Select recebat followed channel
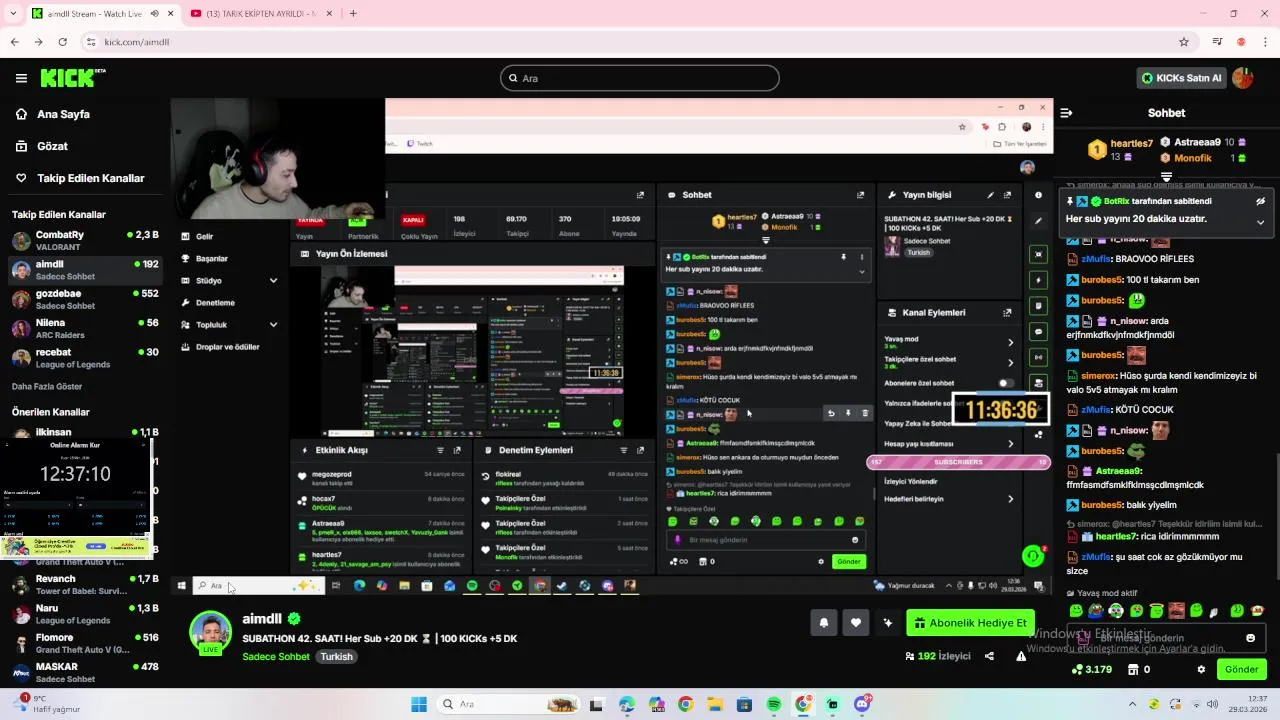 pyautogui.click(x=84, y=358)
